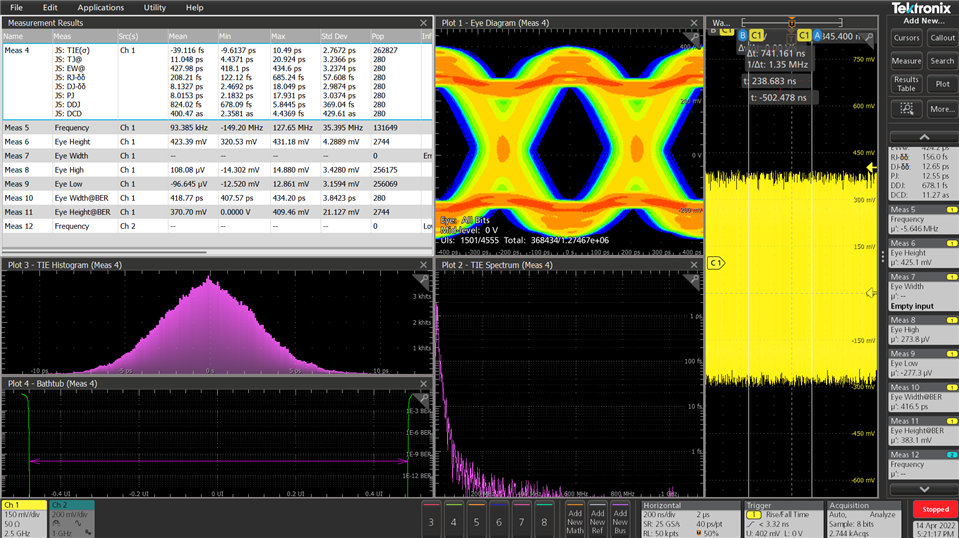Click the Std Dev column header
This screenshot has height=538, width=959.
[x=344, y=36]
